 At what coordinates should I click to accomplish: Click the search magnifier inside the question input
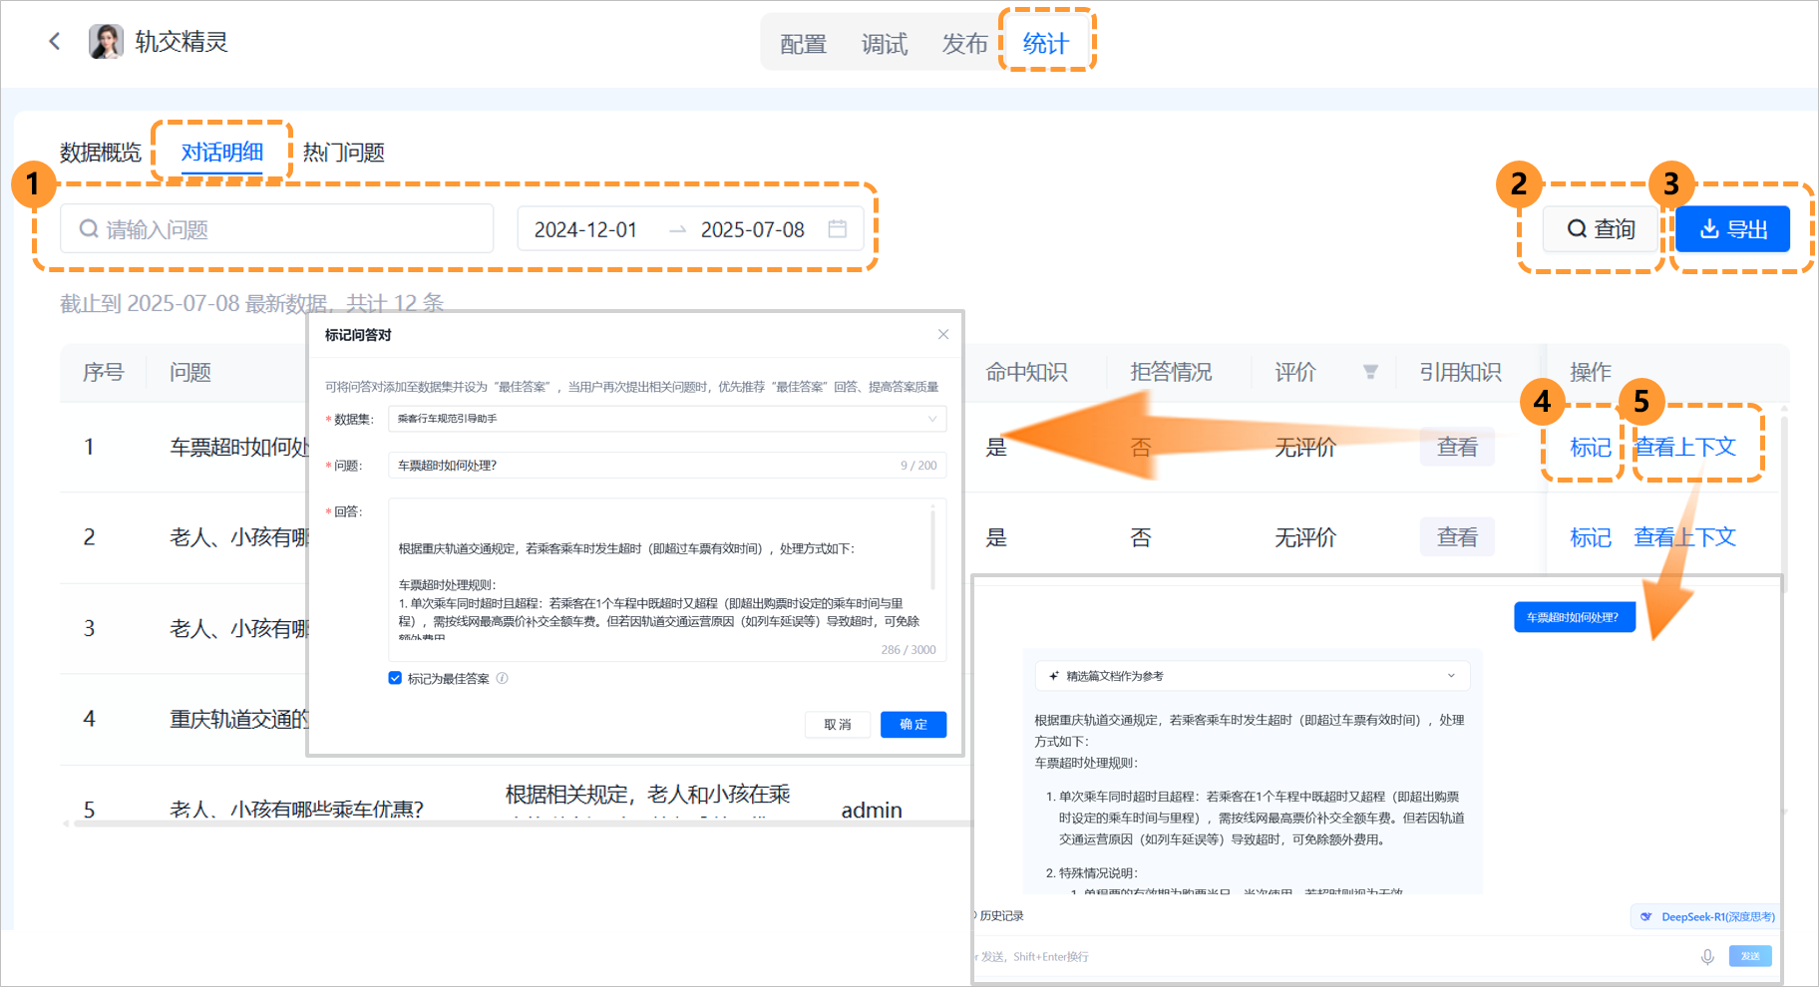(x=88, y=229)
